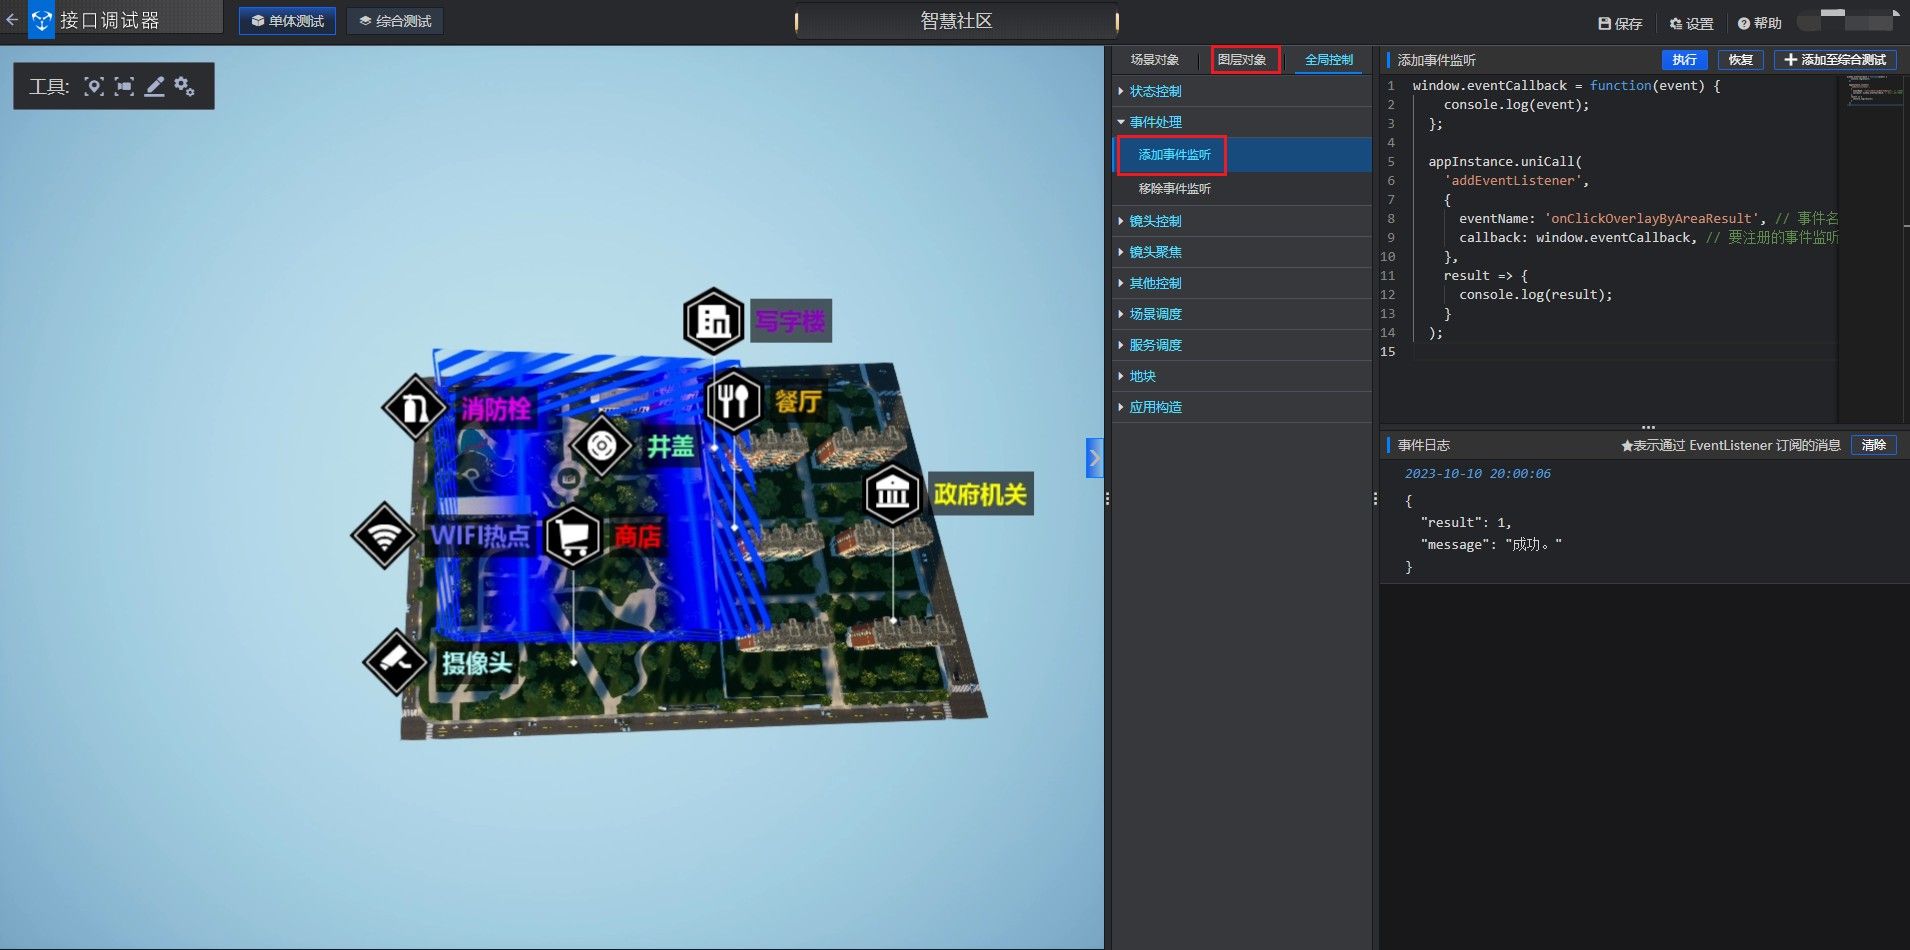This screenshot has height=950, width=1910.
Task: Click the 政府机关 building marker icon
Action: [x=892, y=493]
